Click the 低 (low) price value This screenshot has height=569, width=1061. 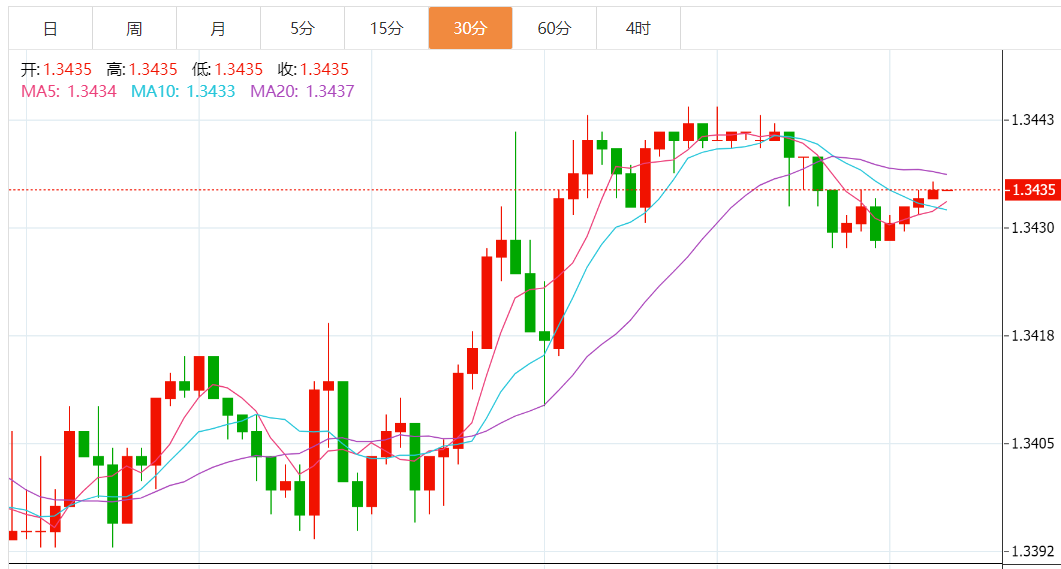tap(239, 69)
